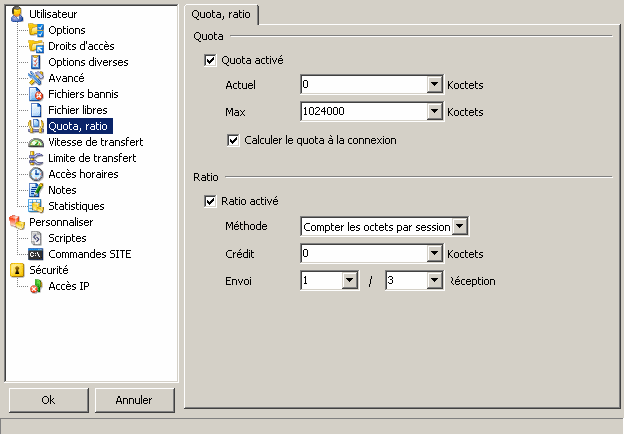Click the Fichiers bannis icon
Screen dimensions: 624x435
point(36,94)
